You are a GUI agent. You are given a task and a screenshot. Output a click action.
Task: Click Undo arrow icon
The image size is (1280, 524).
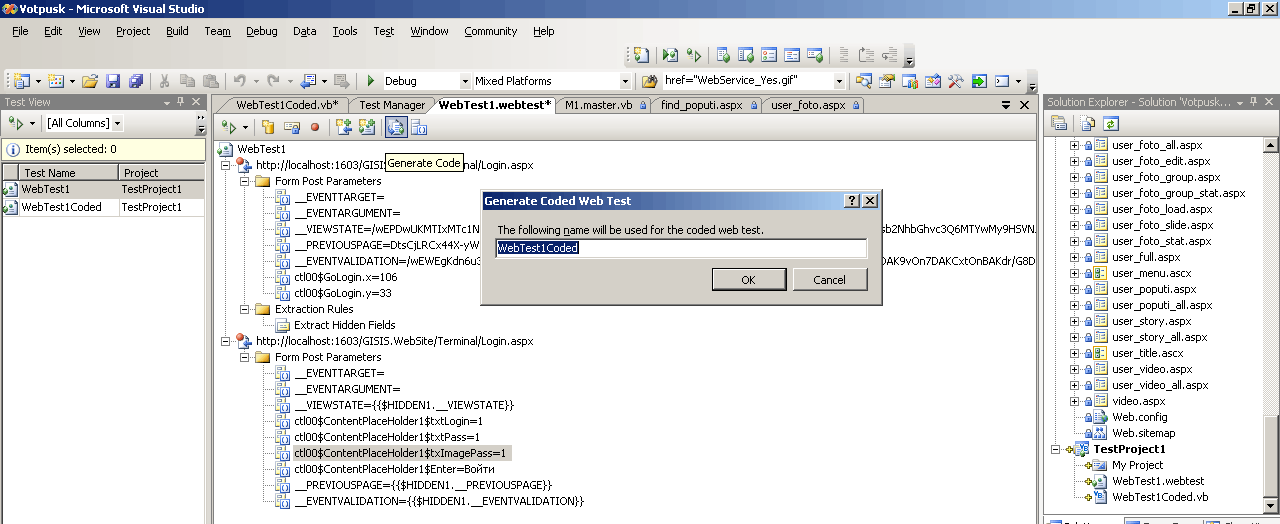click(239, 81)
